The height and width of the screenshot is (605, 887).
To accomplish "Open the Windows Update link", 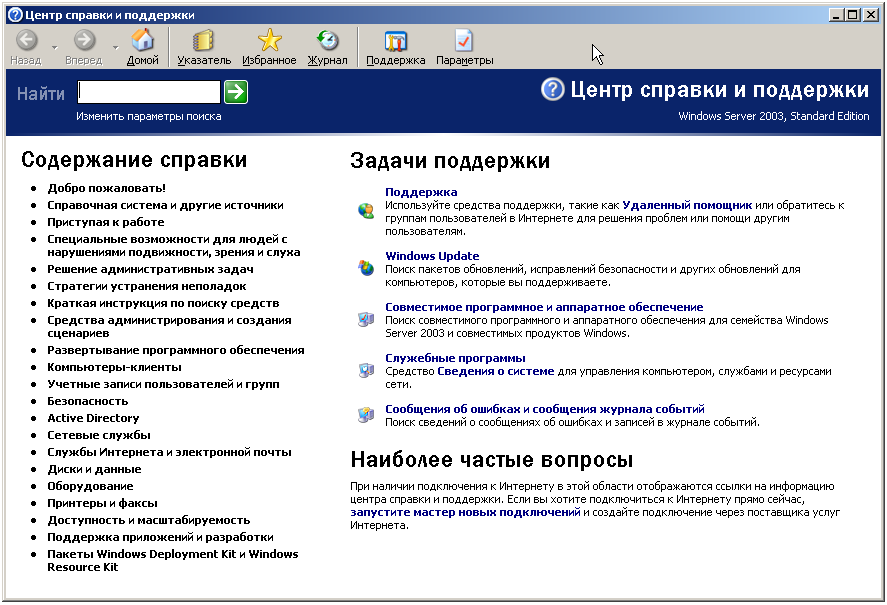I will [x=432, y=256].
